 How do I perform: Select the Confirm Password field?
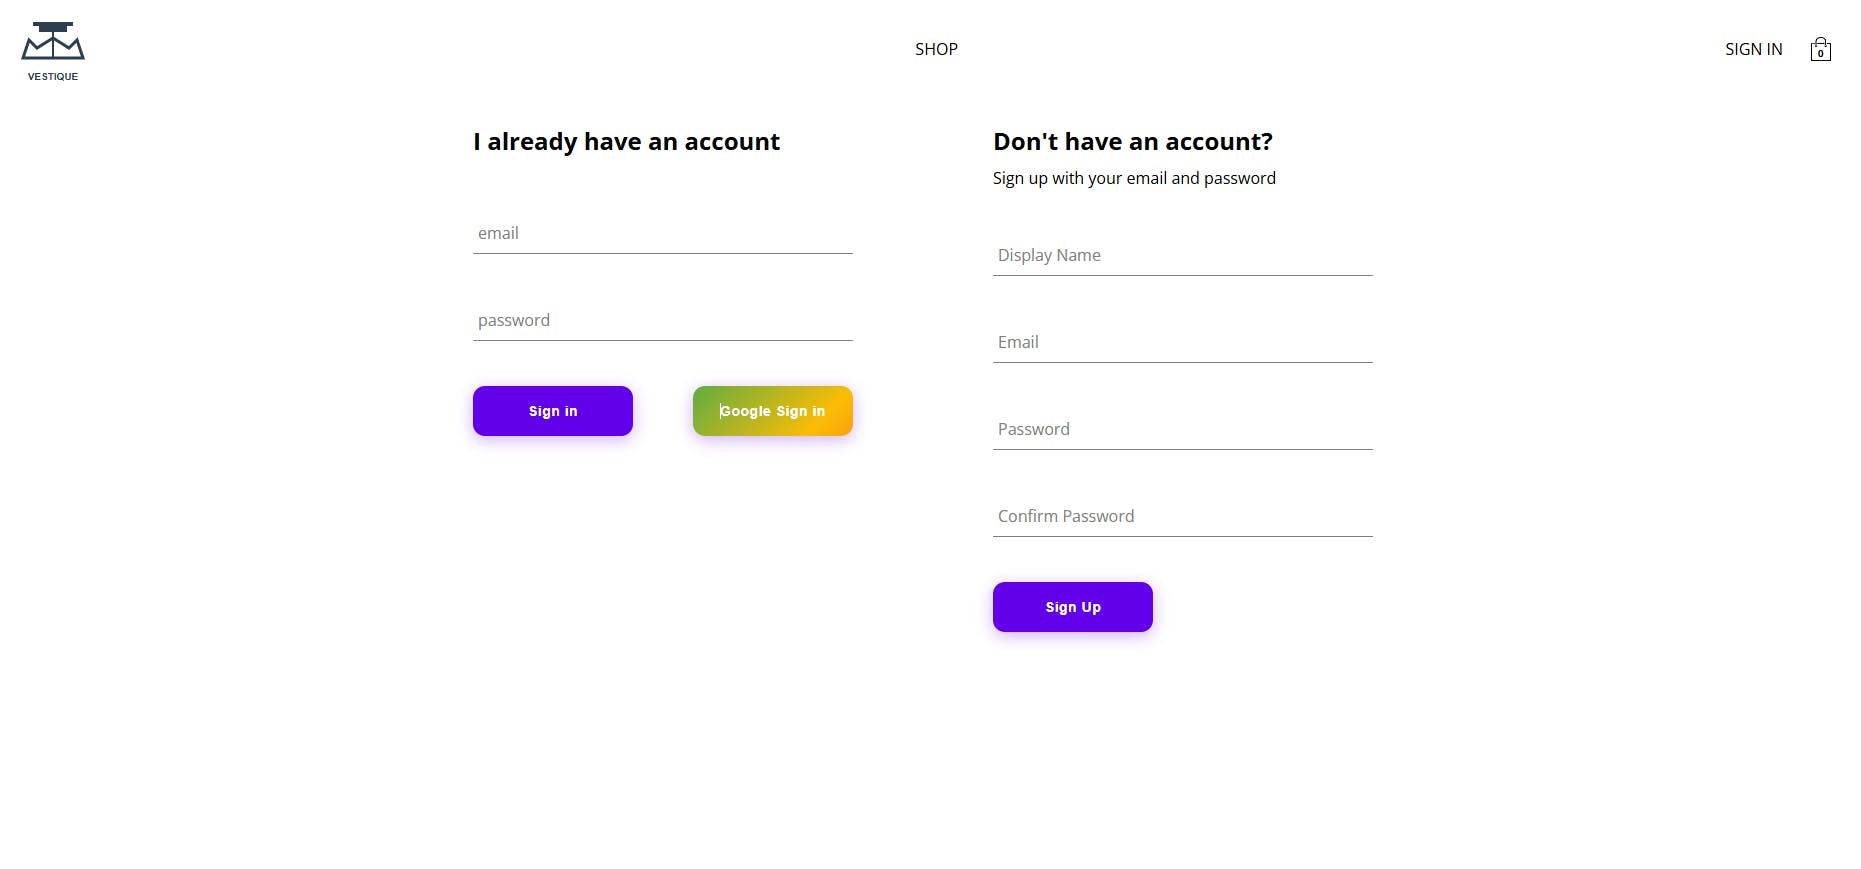(x=1182, y=517)
